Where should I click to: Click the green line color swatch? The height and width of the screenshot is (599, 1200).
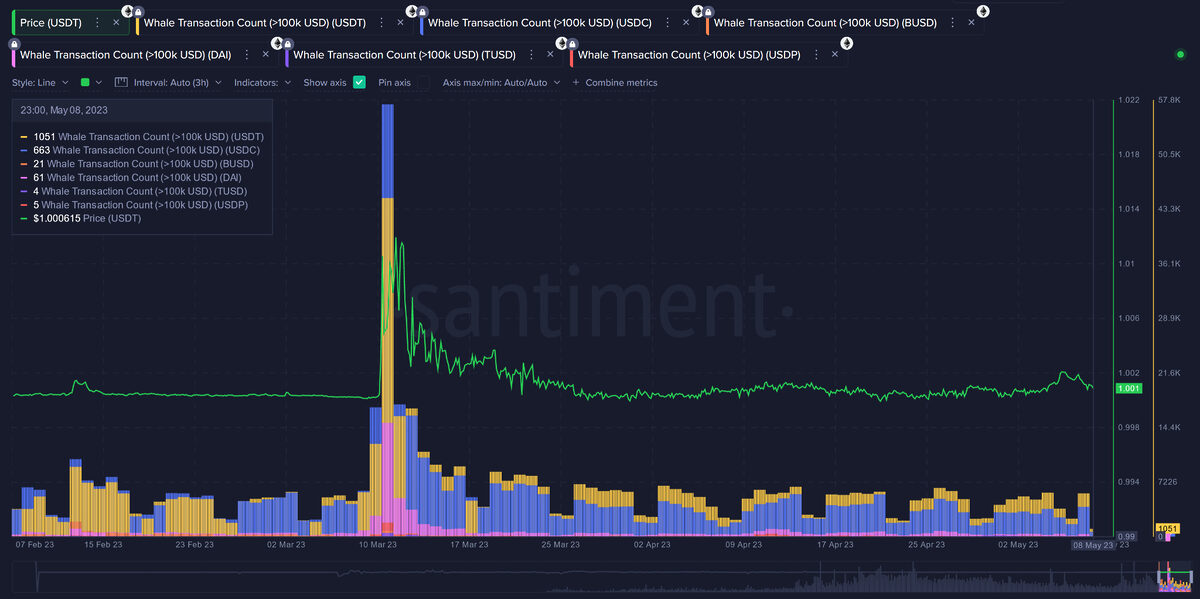click(x=84, y=82)
